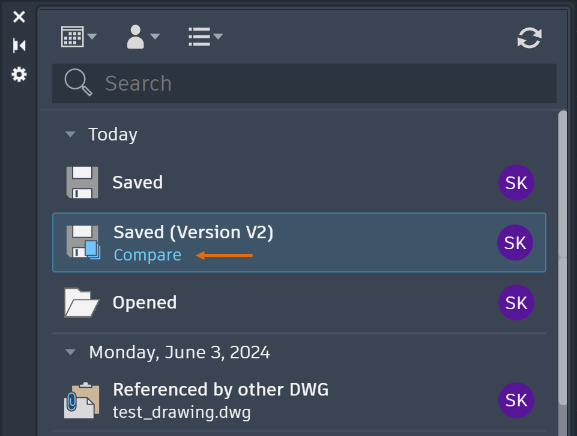The width and height of the screenshot is (577, 436).
Task: Select the Saved activity entry
Action: [x=299, y=182]
